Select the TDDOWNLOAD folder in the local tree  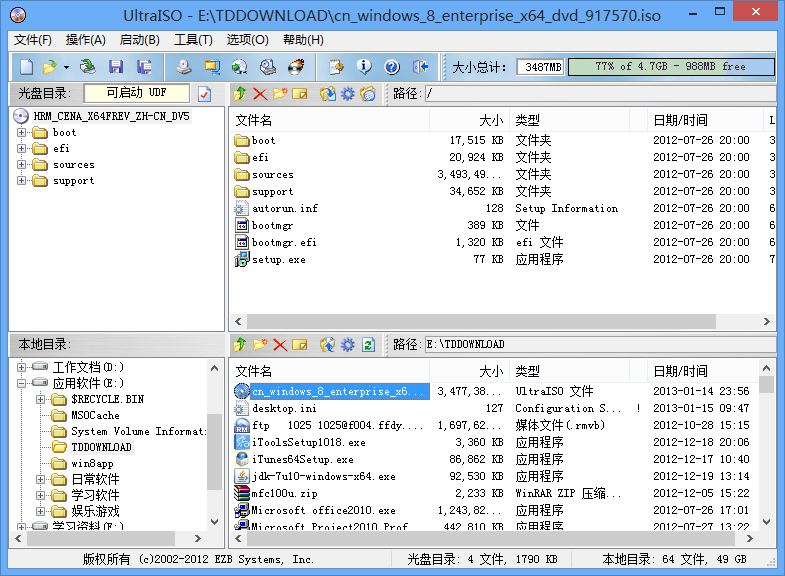101,447
